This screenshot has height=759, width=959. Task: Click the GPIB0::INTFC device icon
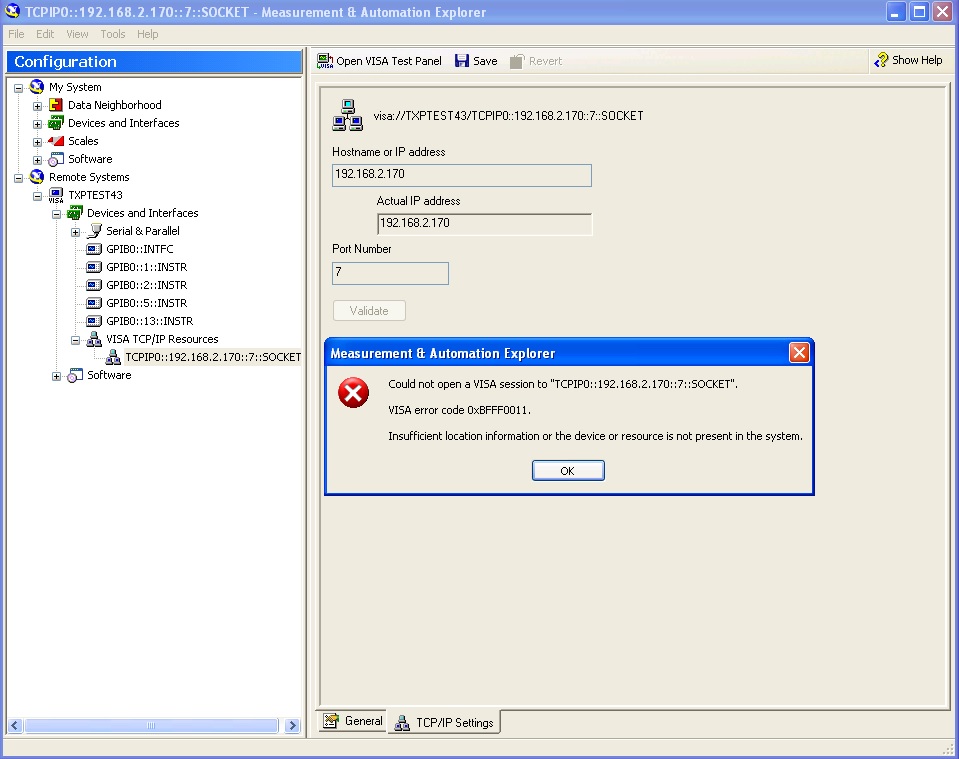94,249
